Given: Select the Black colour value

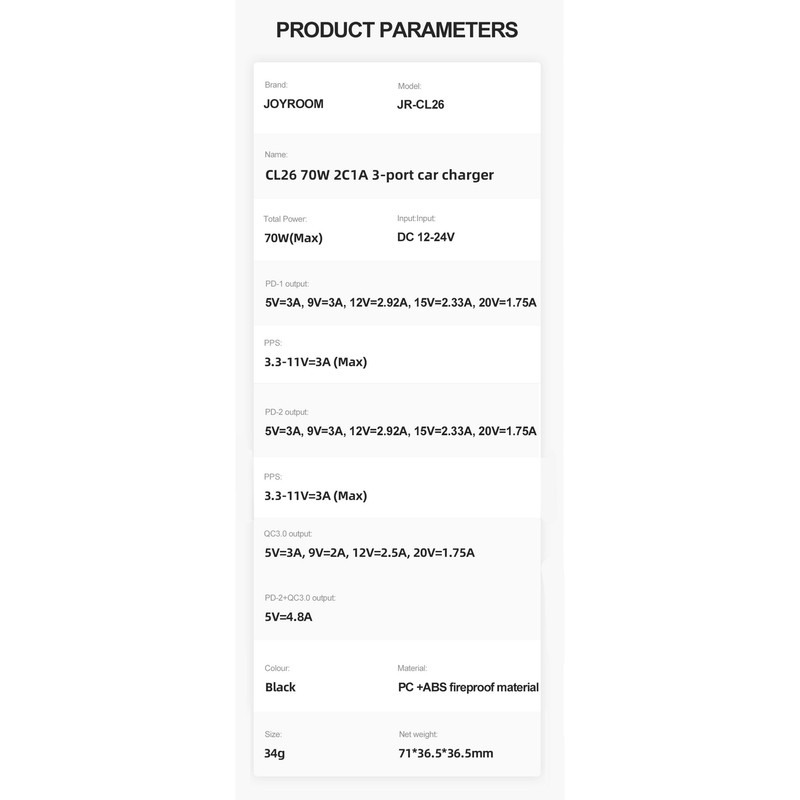Looking at the screenshot, I should pos(280,687).
